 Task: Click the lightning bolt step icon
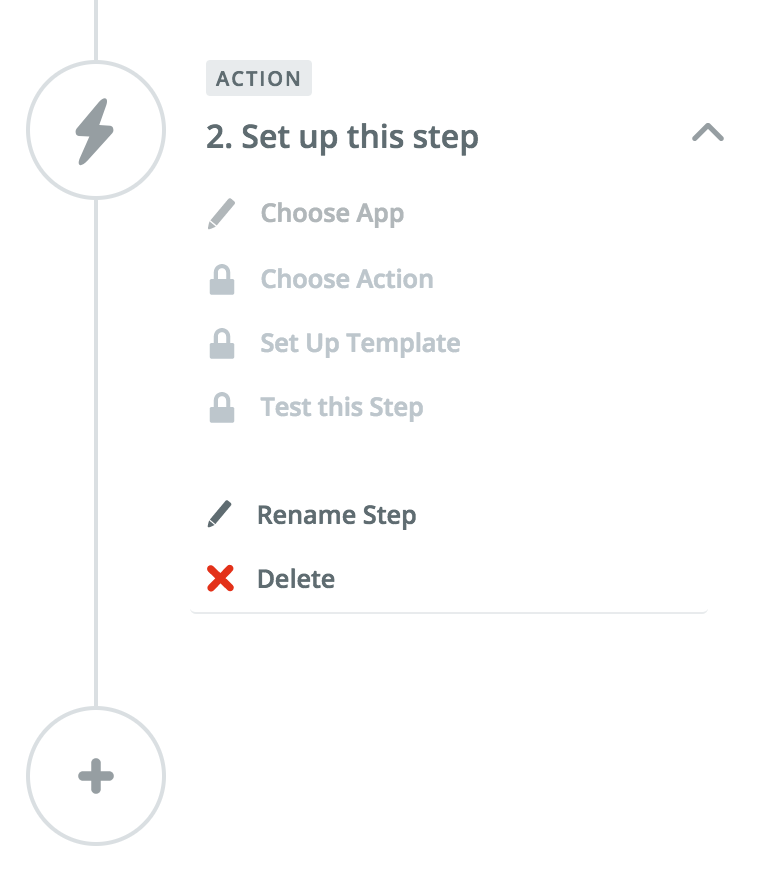coord(96,130)
